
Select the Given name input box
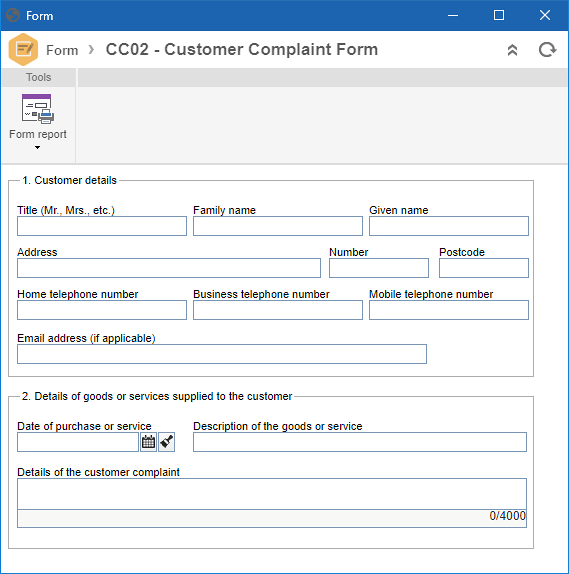point(449,226)
